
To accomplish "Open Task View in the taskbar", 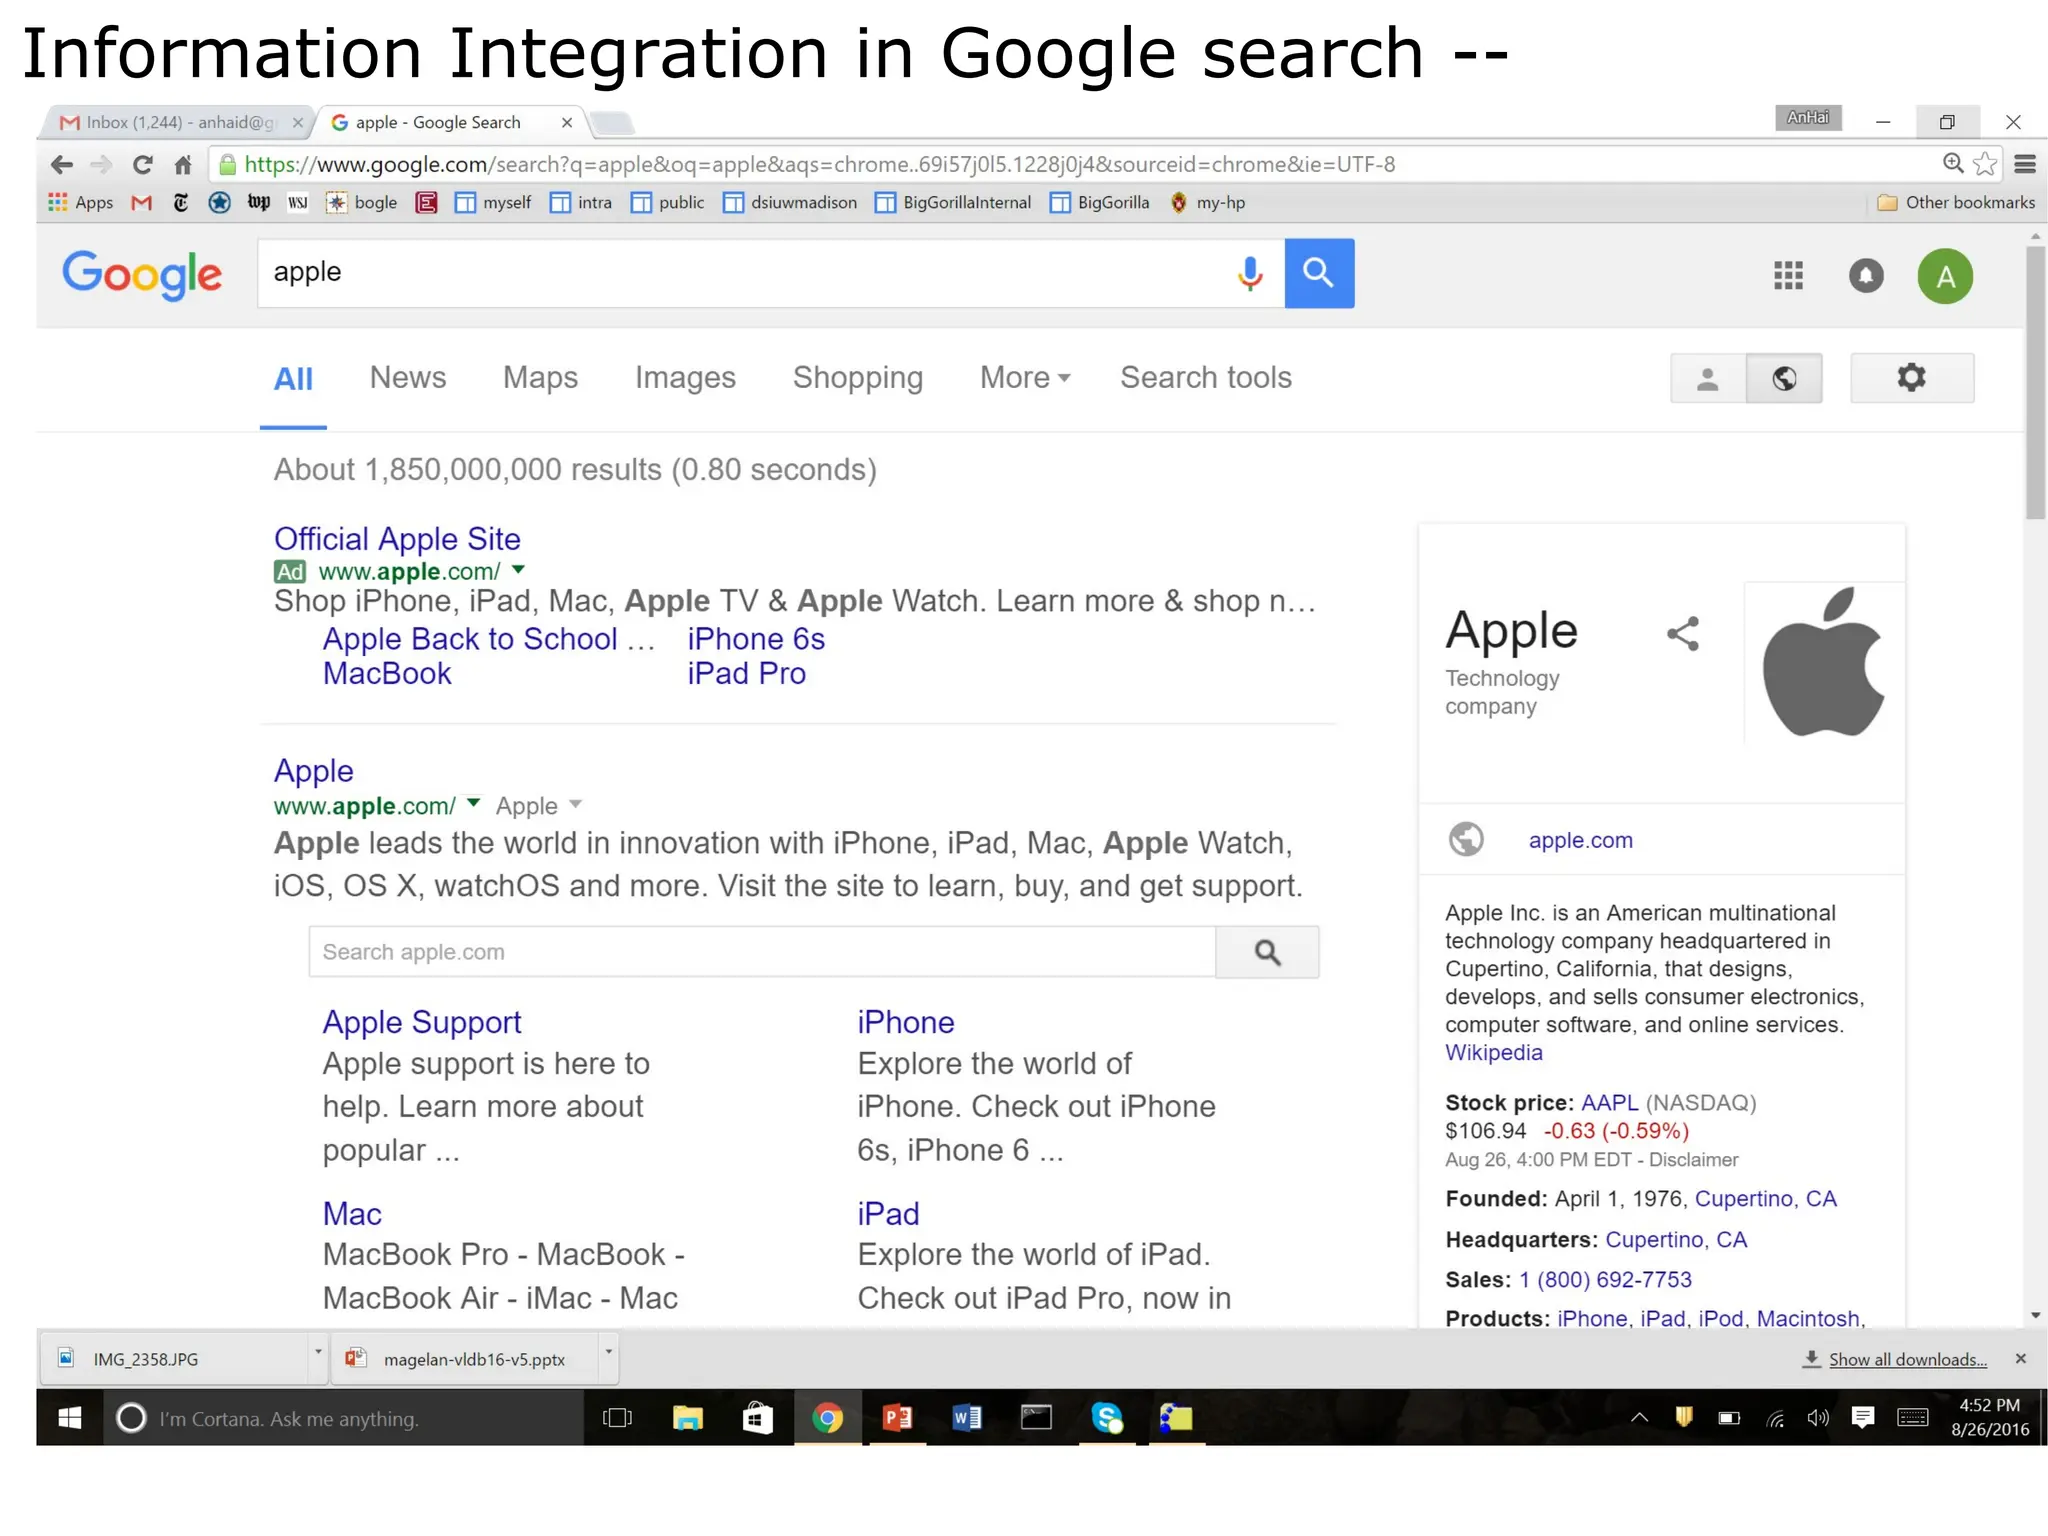I will point(617,1418).
